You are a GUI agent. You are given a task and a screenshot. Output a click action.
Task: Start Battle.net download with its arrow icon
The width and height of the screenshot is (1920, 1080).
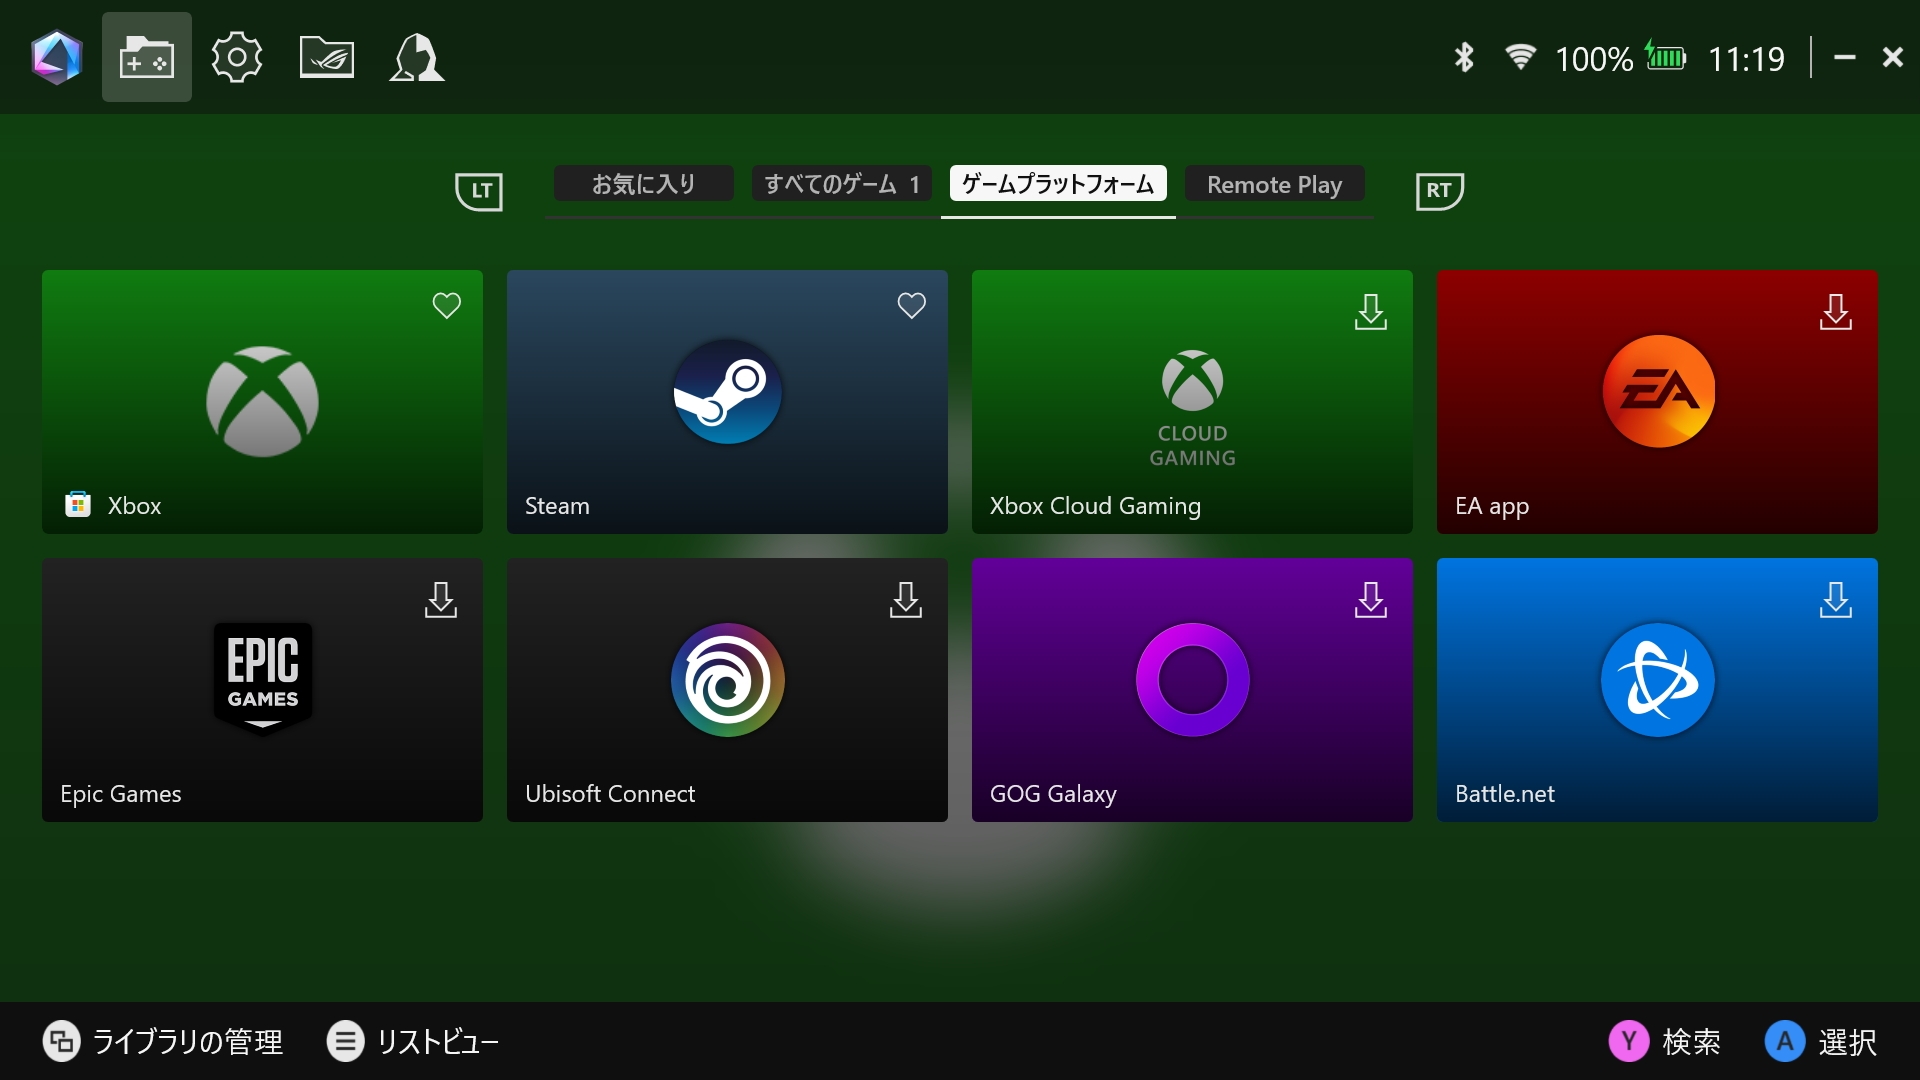1837,600
